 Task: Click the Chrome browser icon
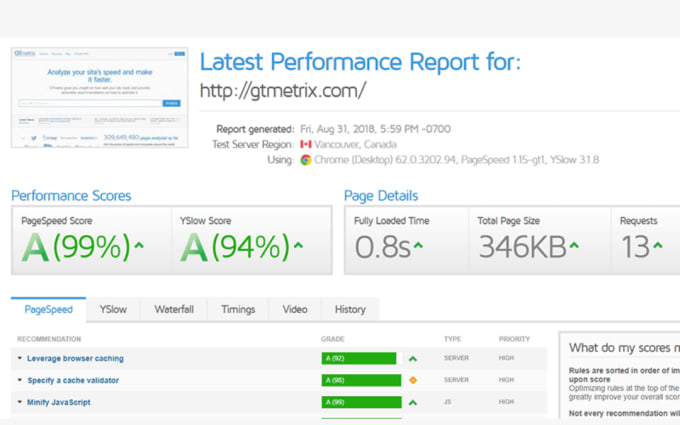[x=306, y=160]
